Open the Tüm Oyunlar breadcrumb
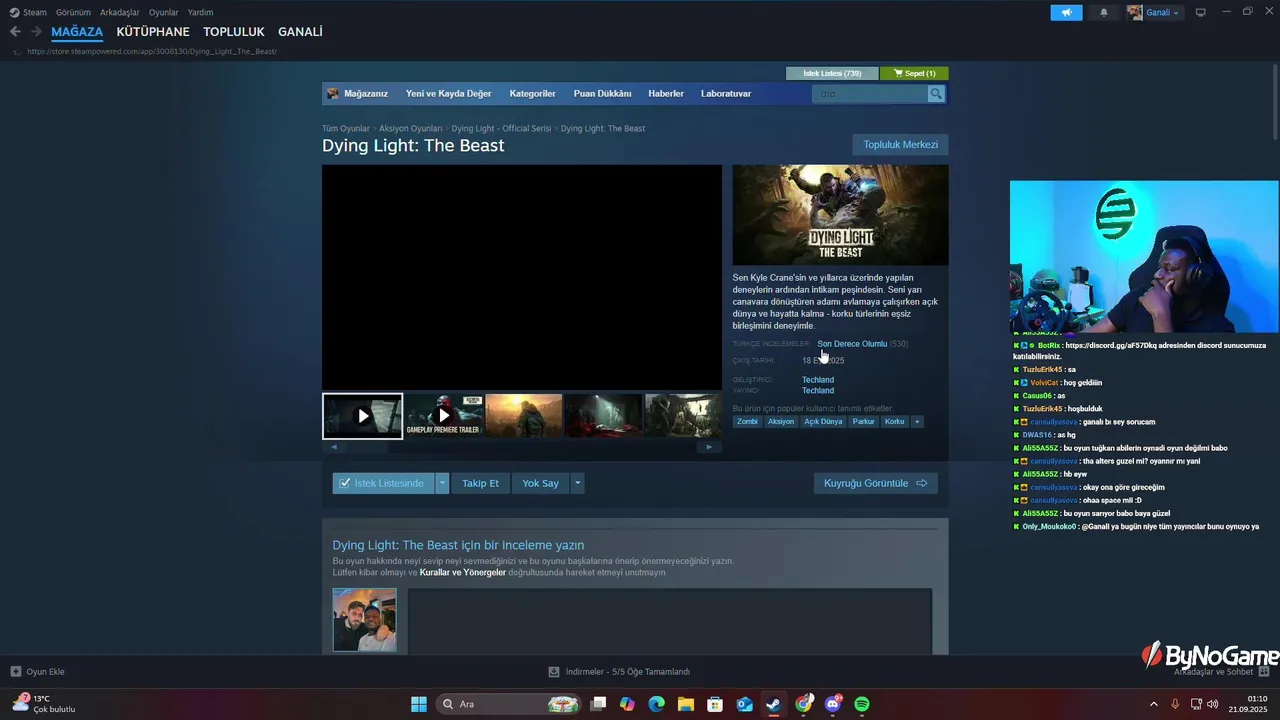The width and height of the screenshot is (1280, 720). tap(346, 129)
